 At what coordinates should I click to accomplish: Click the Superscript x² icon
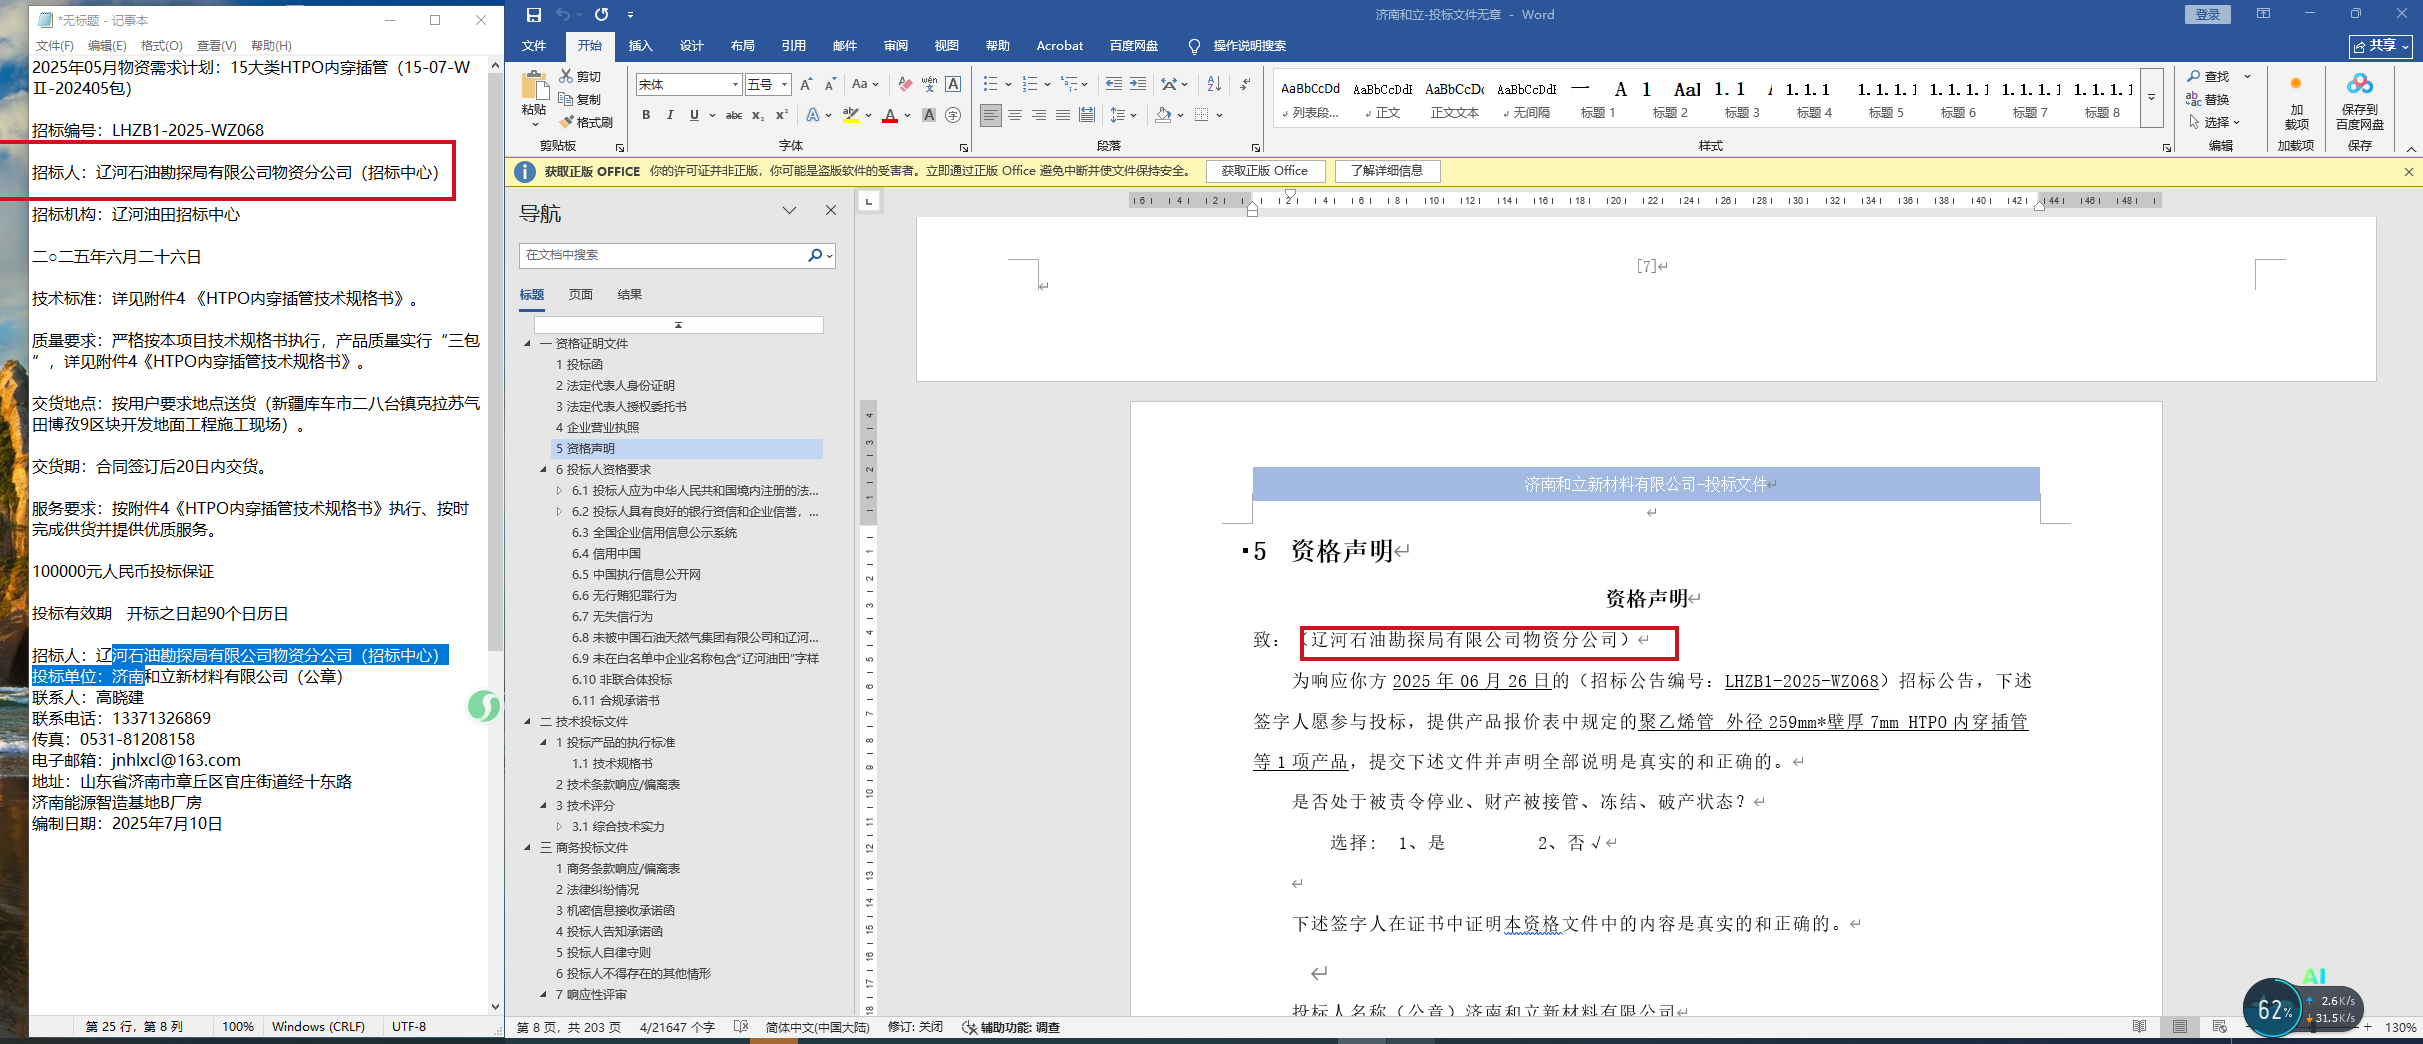(781, 115)
